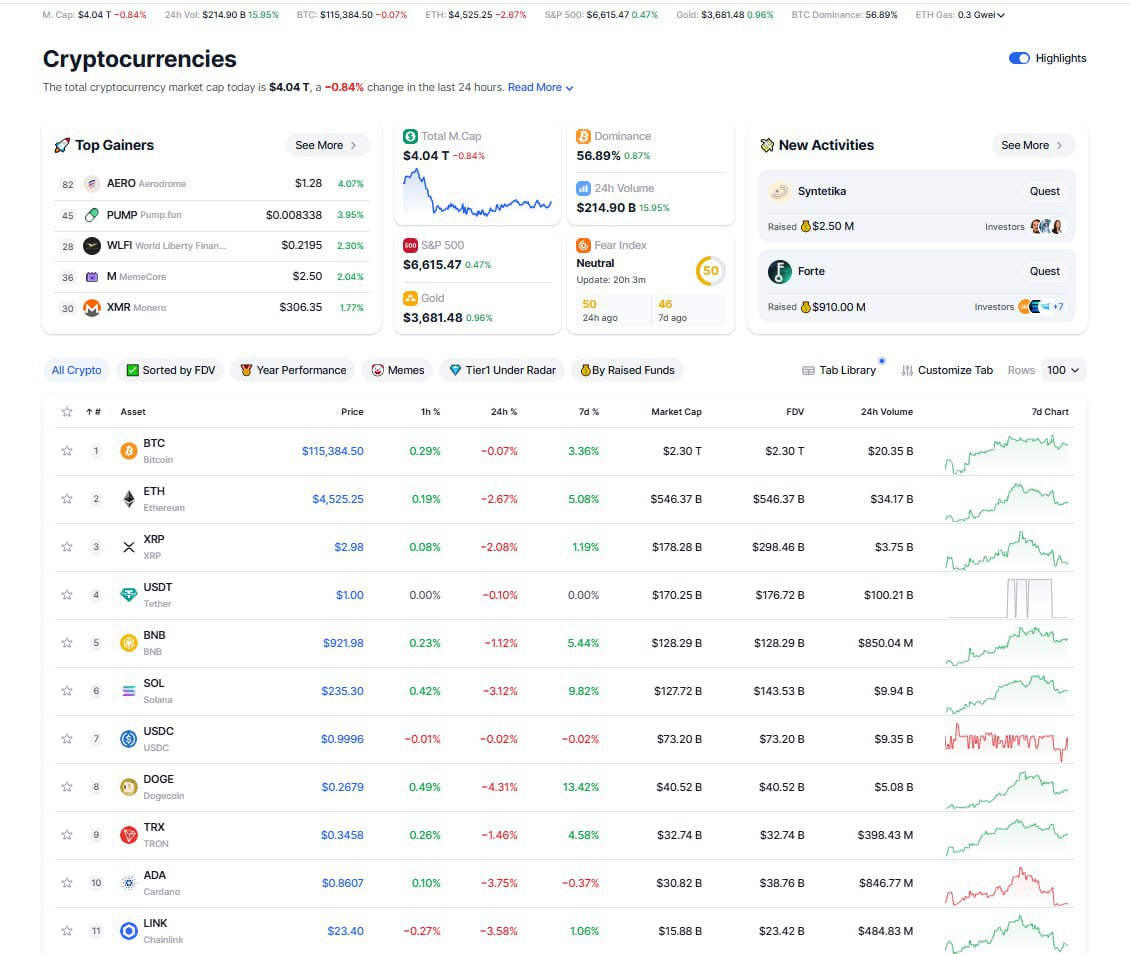
Task: Click the Fear Index icon
Action: pos(583,245)
